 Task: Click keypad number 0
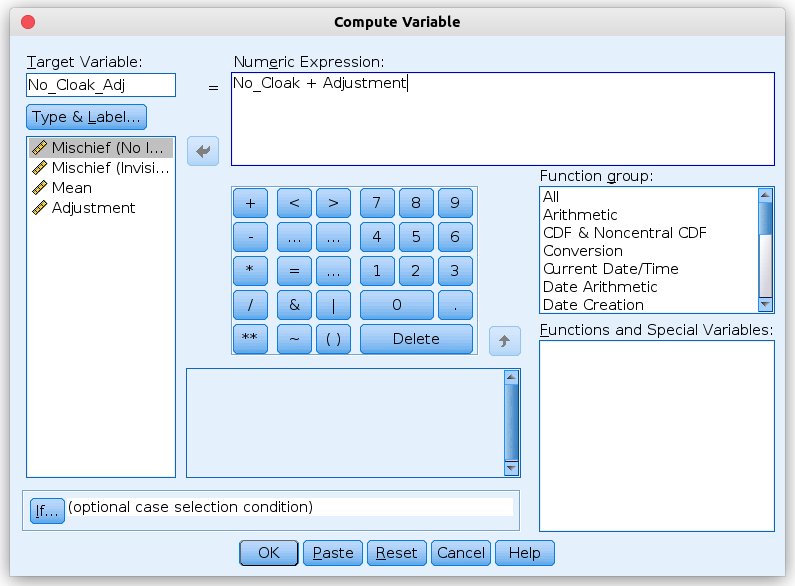pyautogui.click(x=397, y=305)
